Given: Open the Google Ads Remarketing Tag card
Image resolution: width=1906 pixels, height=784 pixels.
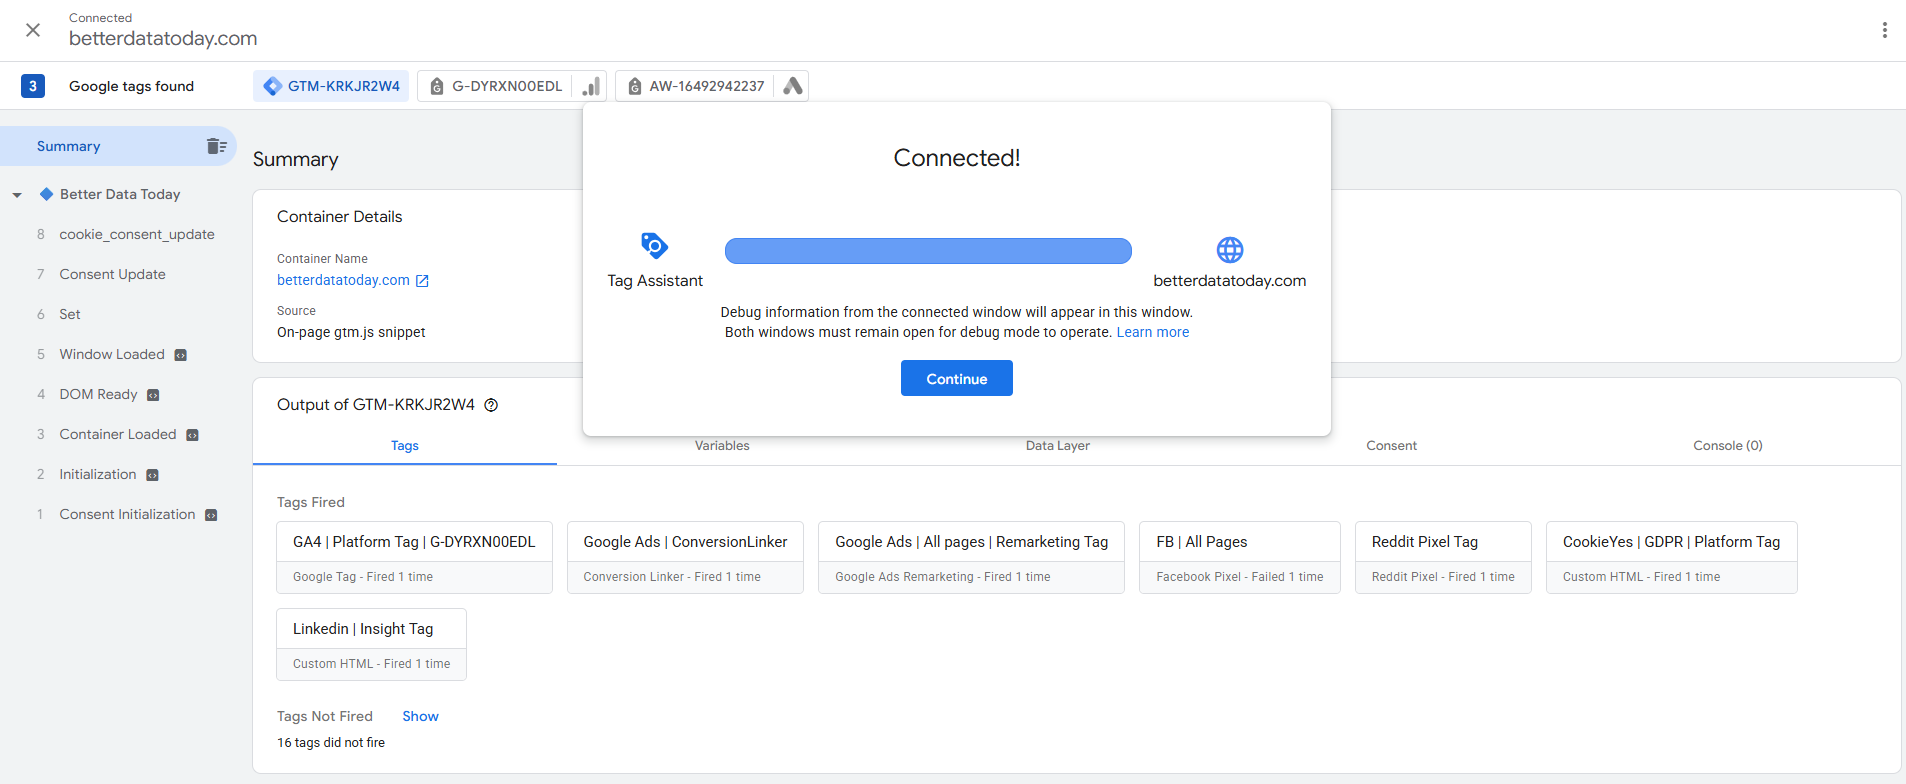Looking at the screenshot, I should click(971, 557).
